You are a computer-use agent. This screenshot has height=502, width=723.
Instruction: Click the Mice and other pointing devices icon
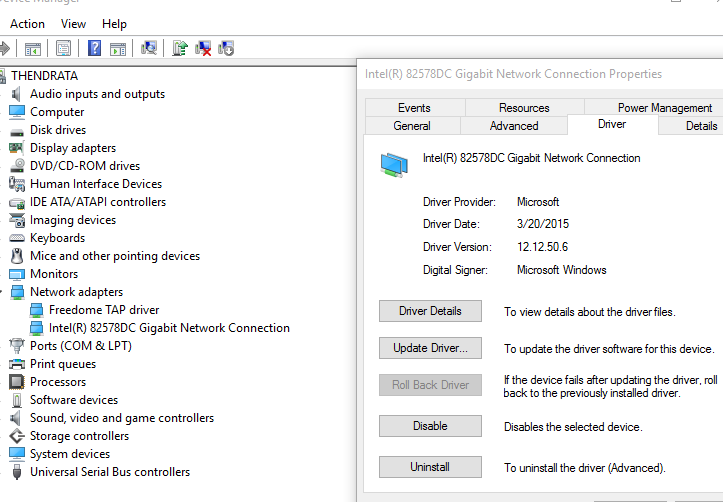coord(17,256)
